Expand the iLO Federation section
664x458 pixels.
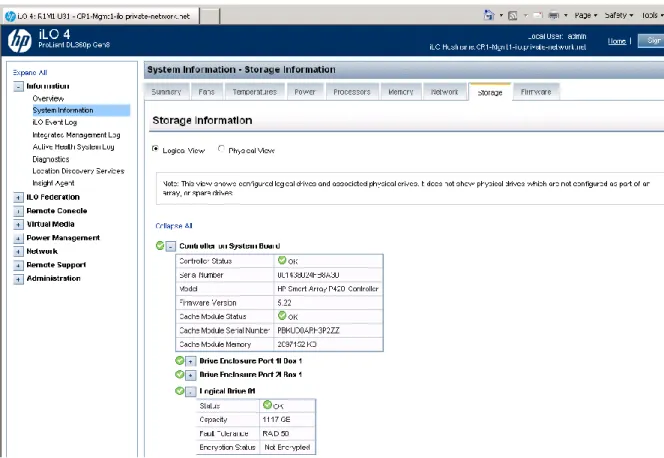pyautogui.click(x=18, y=198)
